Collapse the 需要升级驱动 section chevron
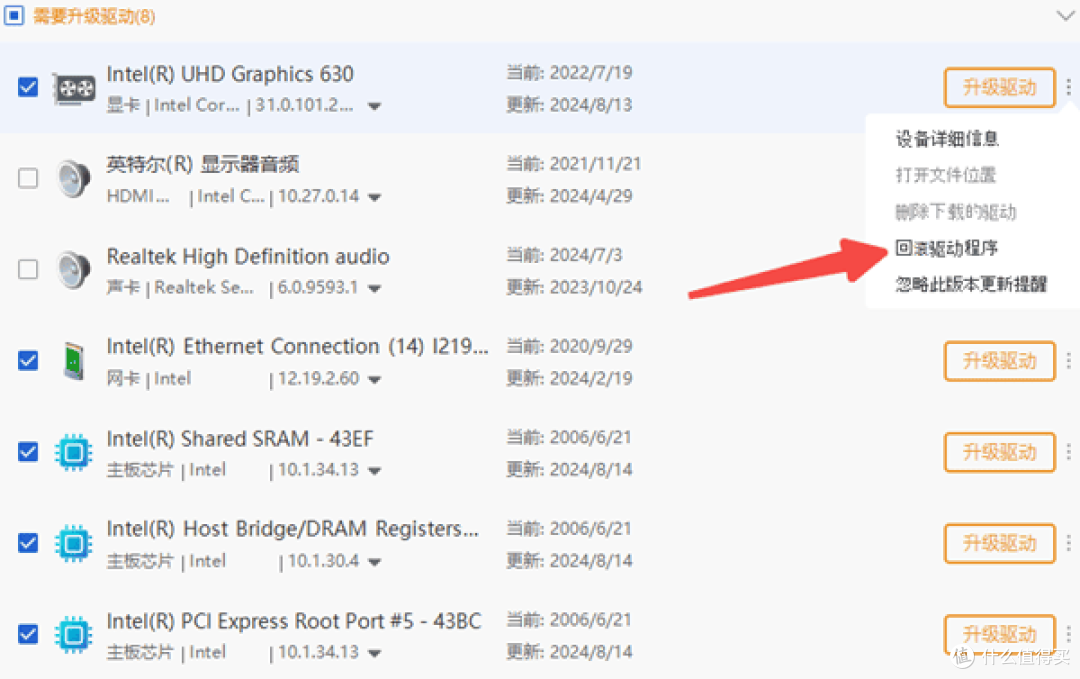Screen dimensions: 1080x679 click(1066, 15)
